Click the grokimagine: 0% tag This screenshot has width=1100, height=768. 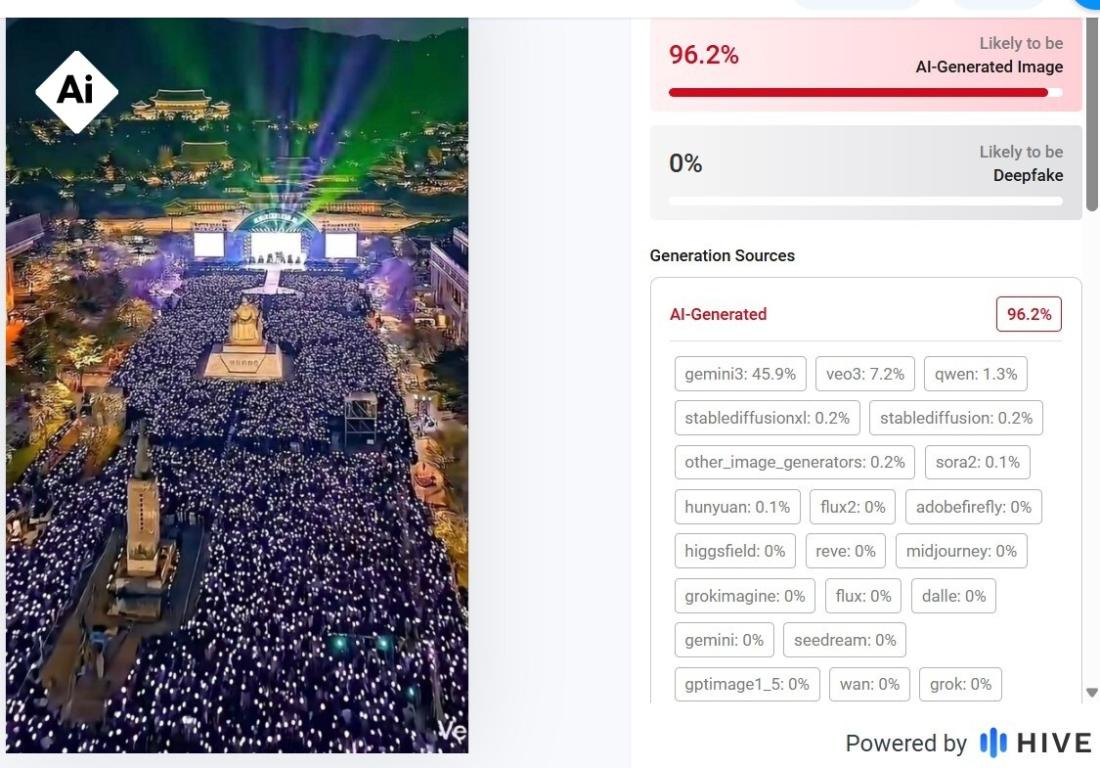pyautogui.click(x=744, y=596)
